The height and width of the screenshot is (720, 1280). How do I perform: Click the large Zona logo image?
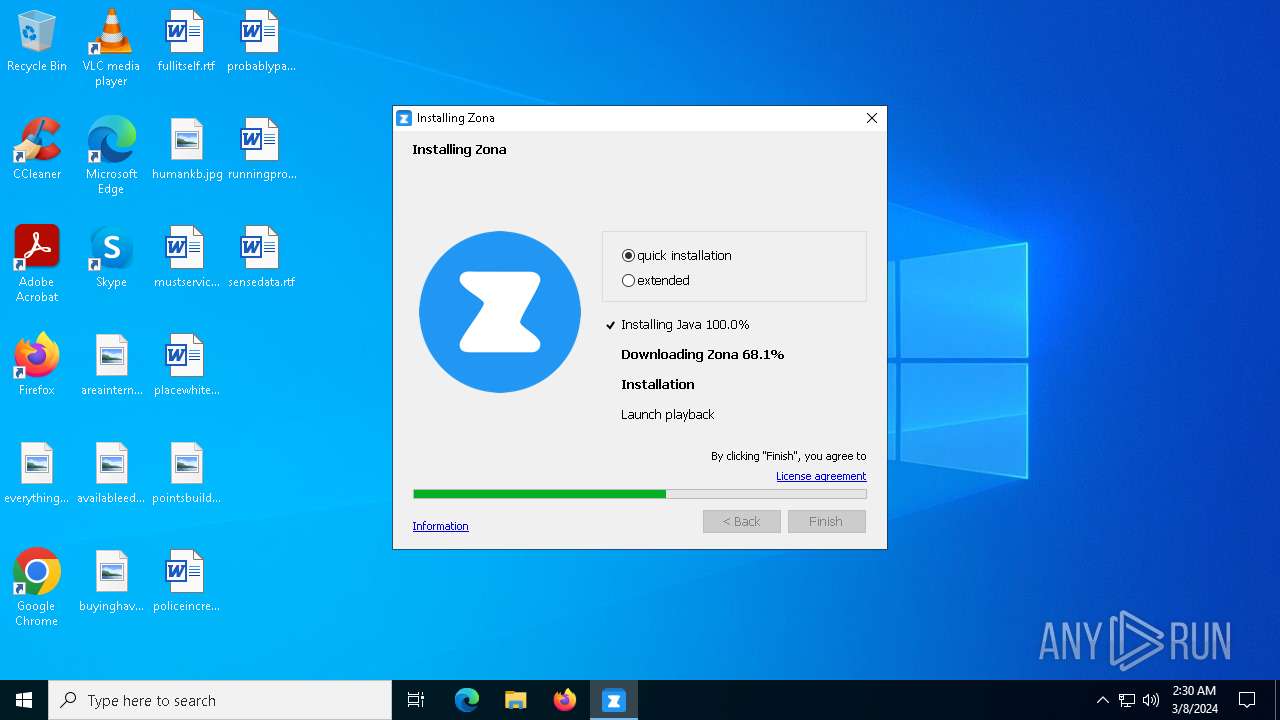tap(500, 312)
